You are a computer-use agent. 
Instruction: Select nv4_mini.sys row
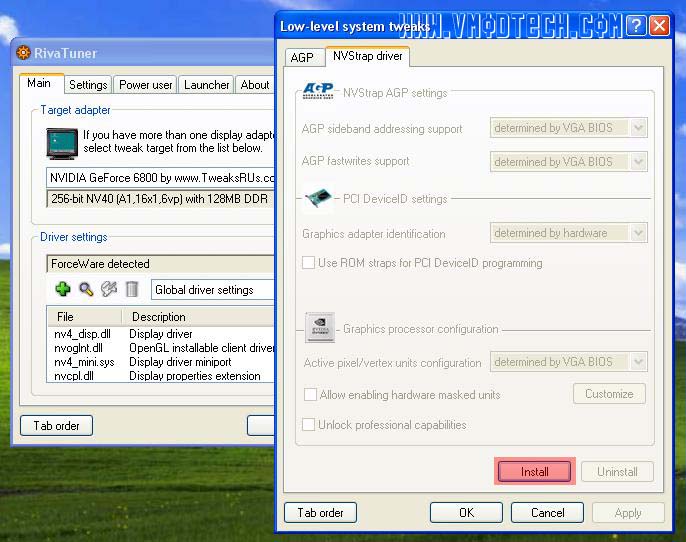tap(161, 362)
